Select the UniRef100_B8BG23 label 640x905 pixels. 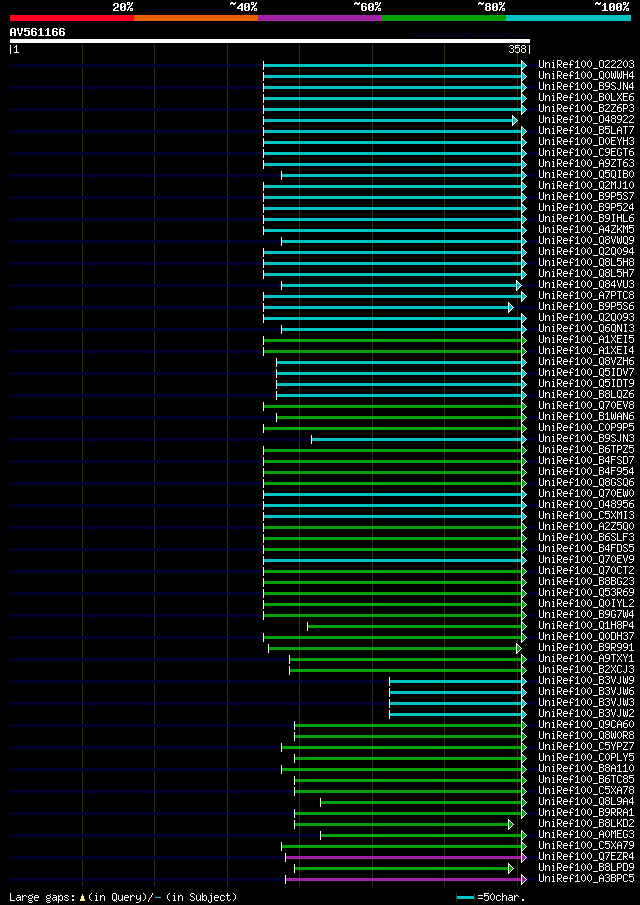pos(586,582)
